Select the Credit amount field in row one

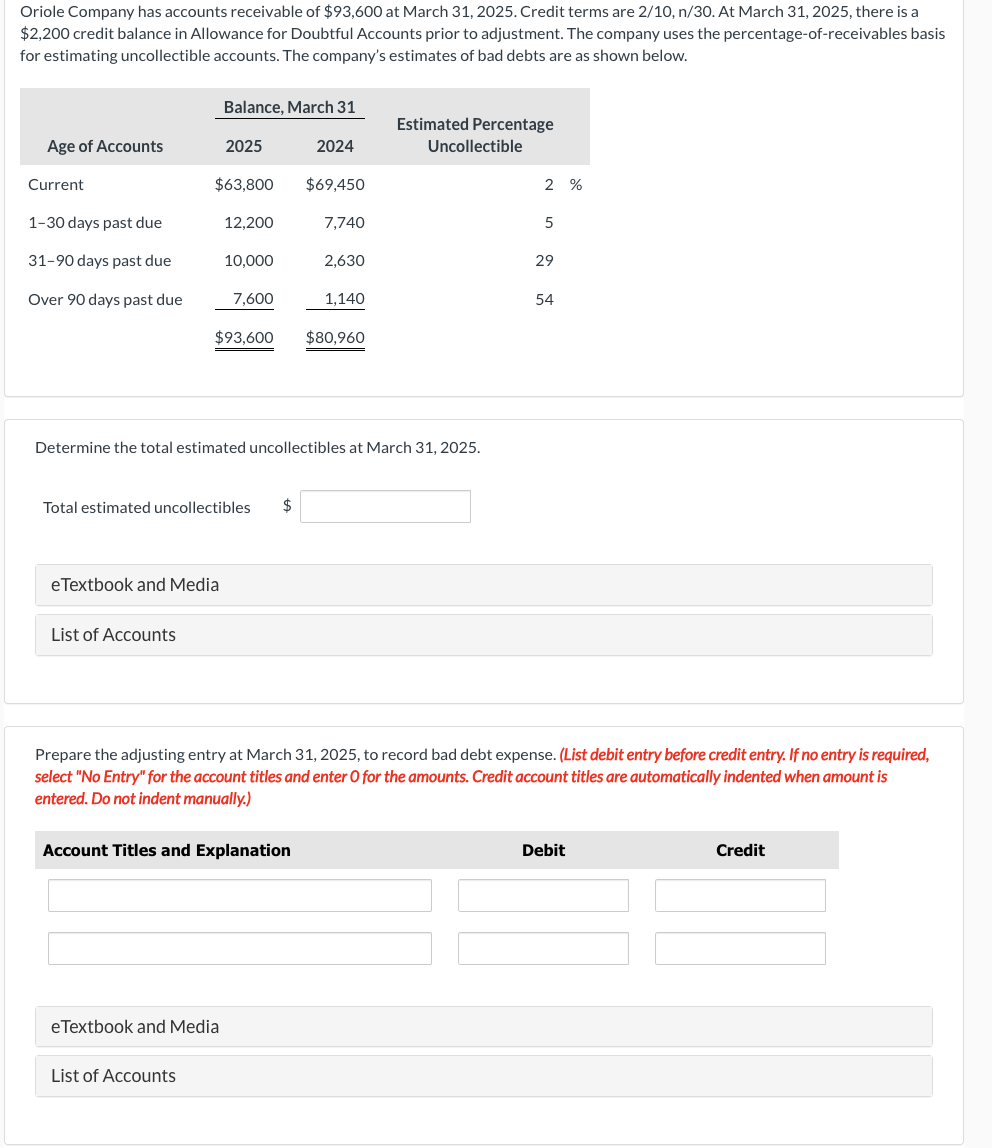(x=740, y=895)
